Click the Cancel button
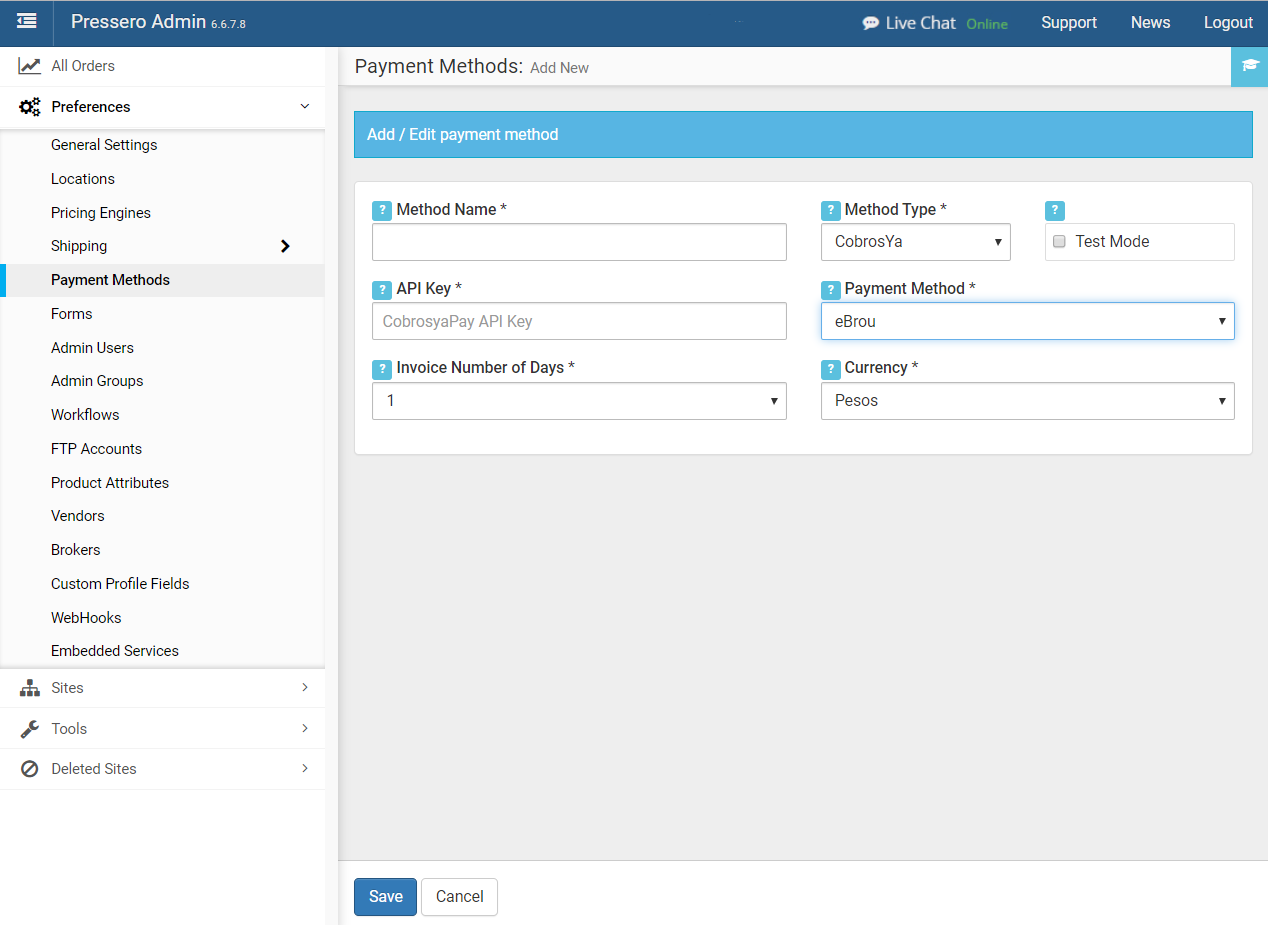Screen dimensions: 1268x925 (460, 897)
